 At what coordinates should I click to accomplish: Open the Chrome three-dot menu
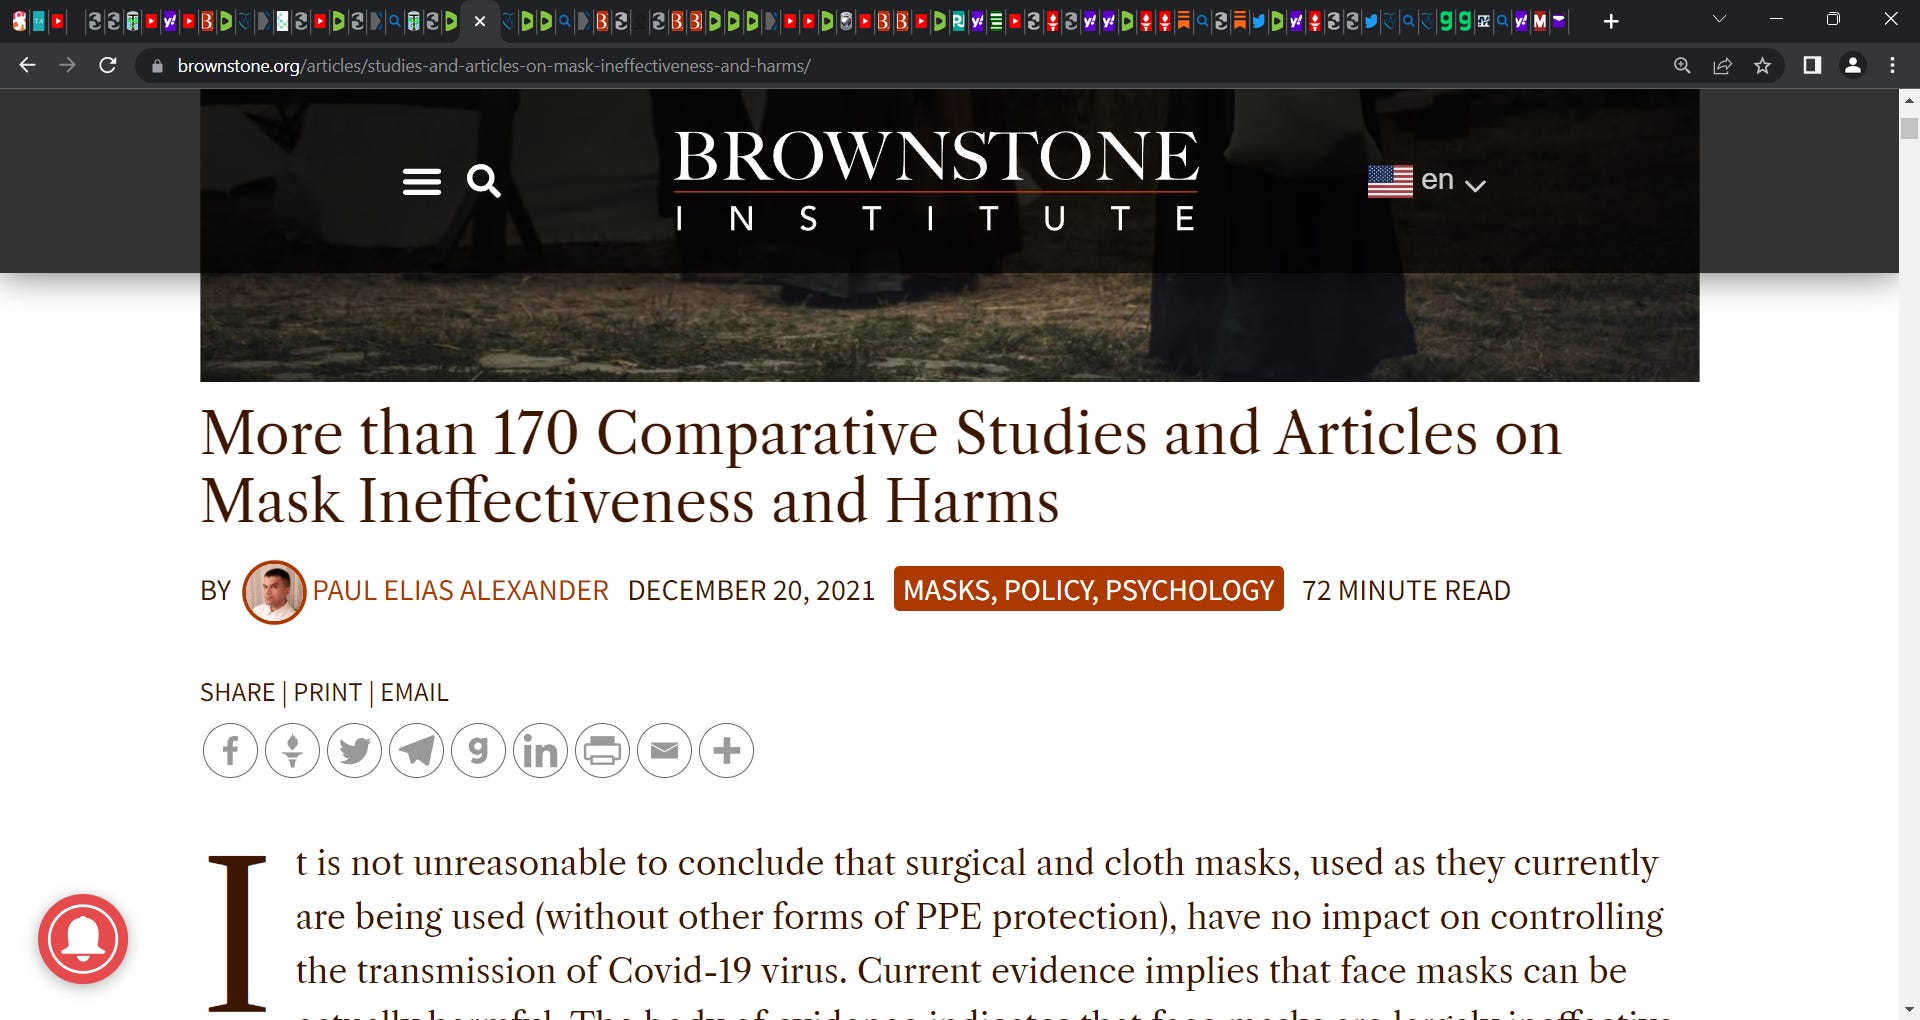click(1892, 65)
